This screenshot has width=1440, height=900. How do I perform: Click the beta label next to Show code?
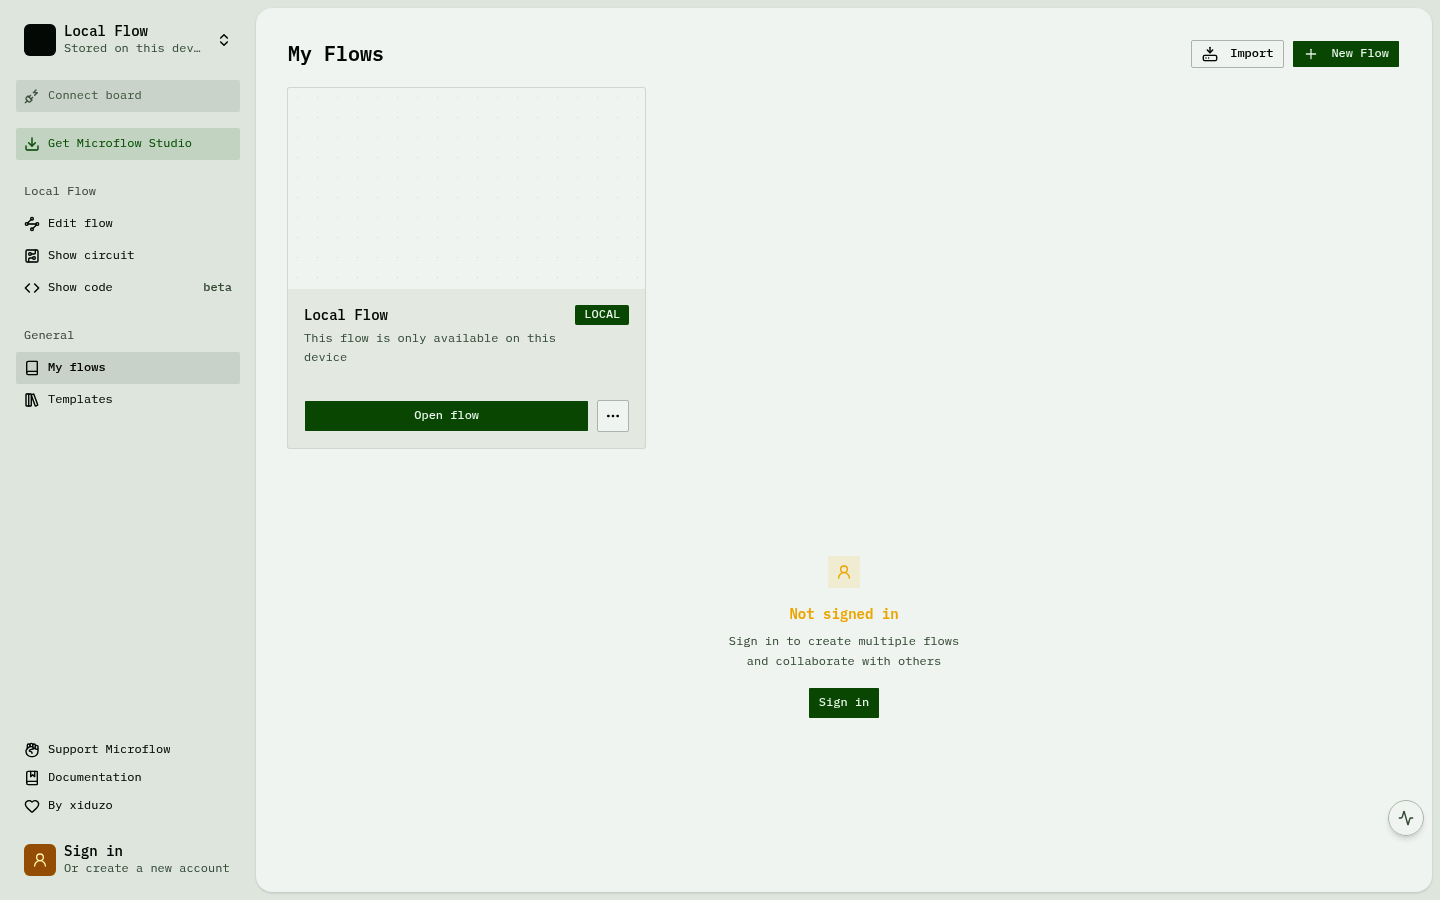point(217,288)
